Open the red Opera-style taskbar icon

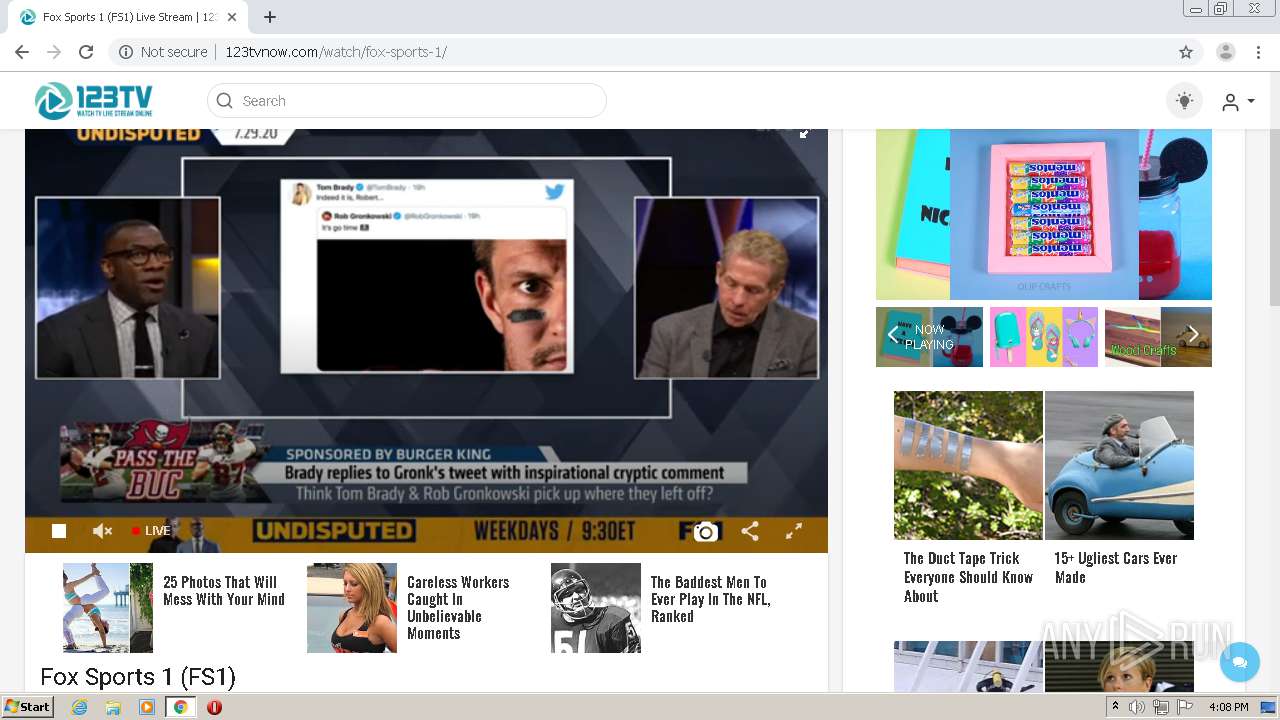pos(214,707)
